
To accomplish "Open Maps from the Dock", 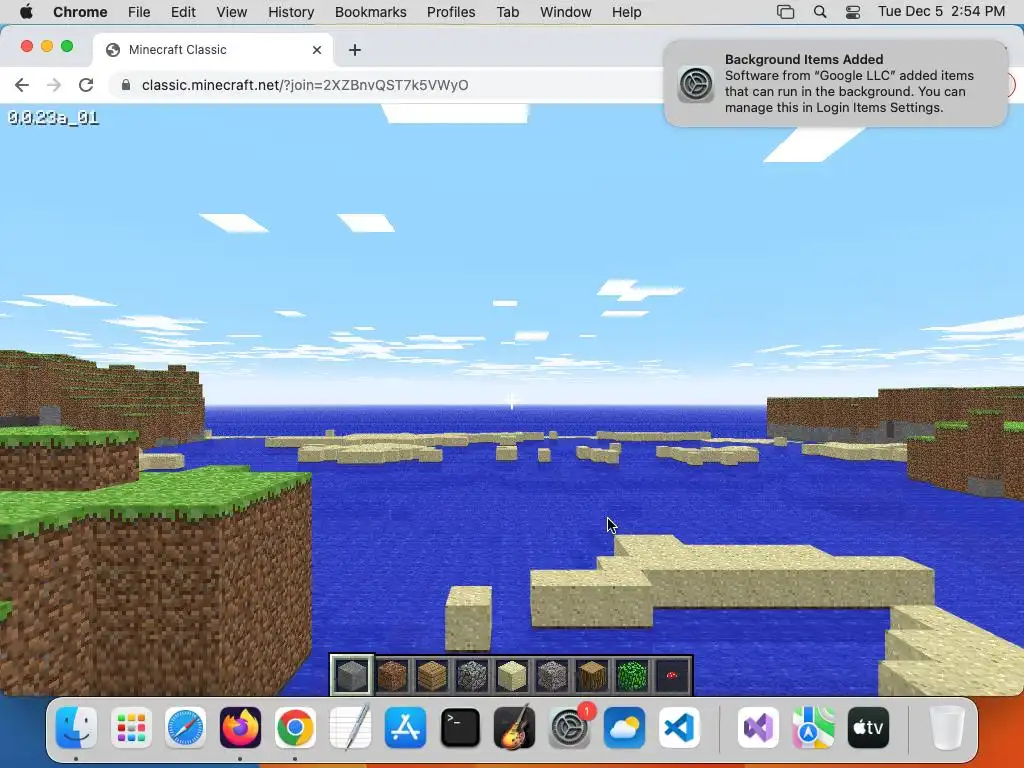I will (x=813, y=727).
